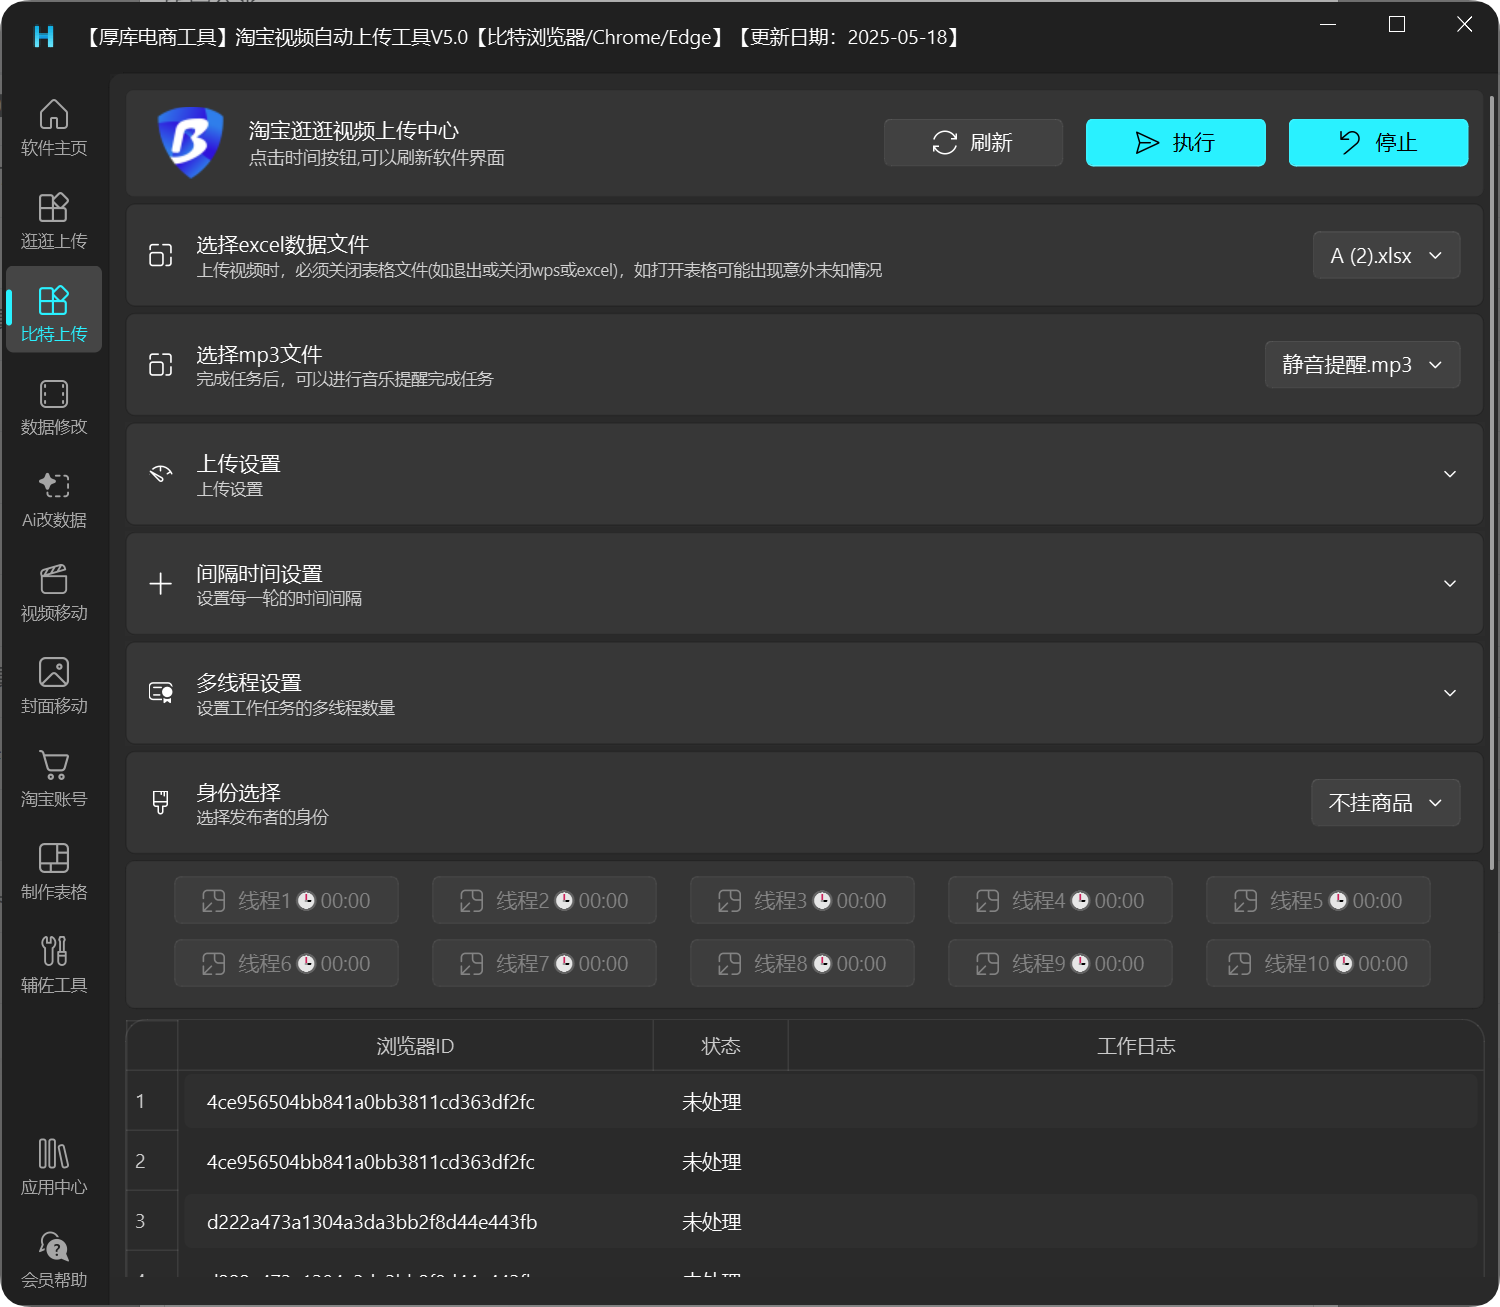Open the 静音提醒.mp3 file dropdown
The width and height of the screenshot is (1500, 1307).
pyautogui.click(x=1362, y=364)
